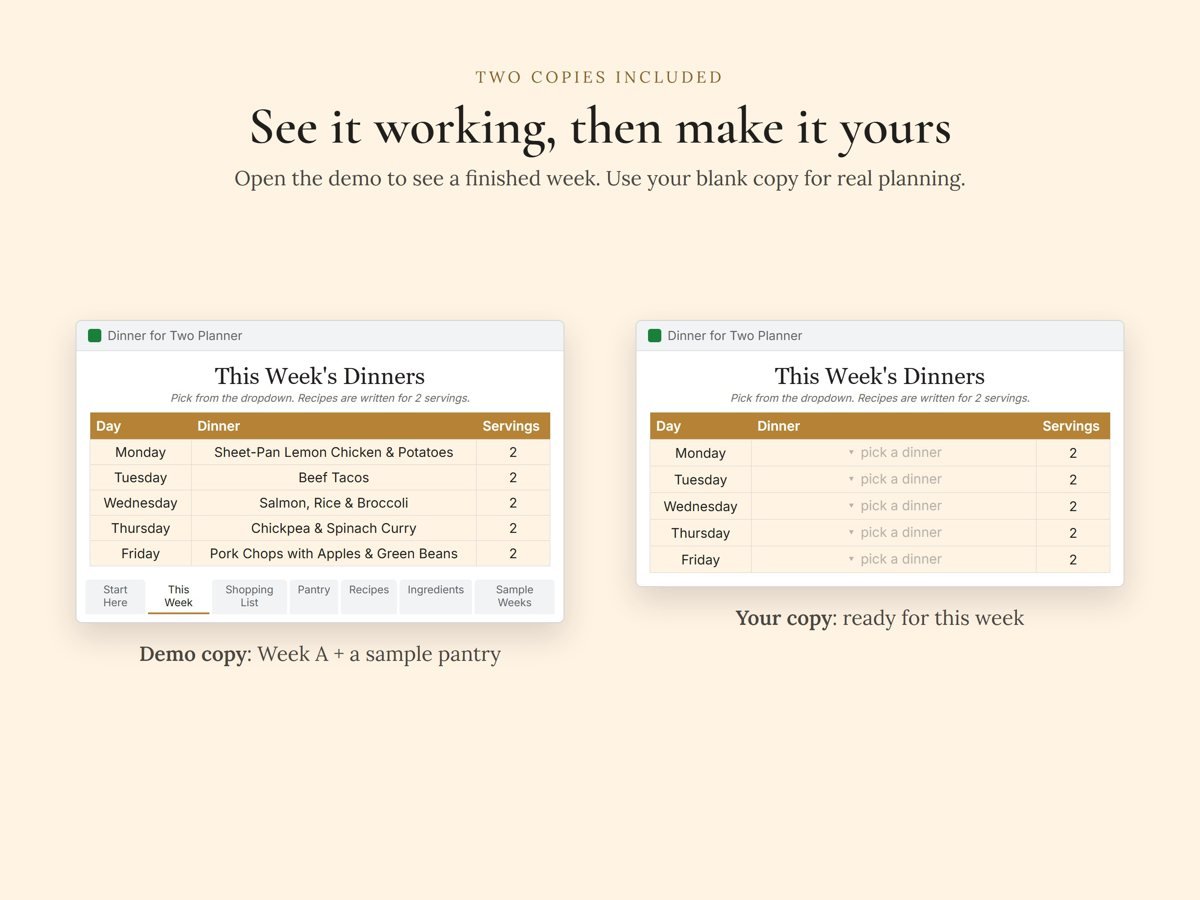Viewport: 1200px width, 900px height.
Task: Click the Demo copy caption text
Action: click(x=320, y=654)
